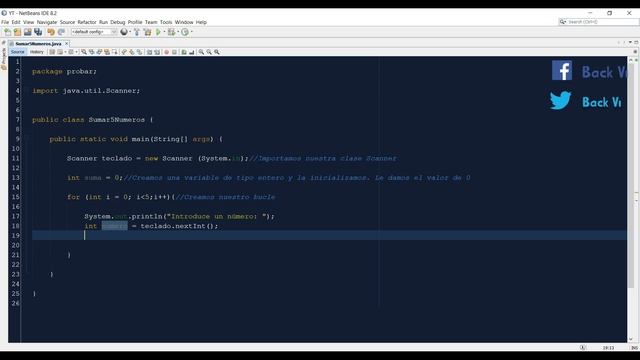Open dropdown arrow beside browser globe
Image resolution: width=640 pixels, height=360 pixels.
(130, 32)
